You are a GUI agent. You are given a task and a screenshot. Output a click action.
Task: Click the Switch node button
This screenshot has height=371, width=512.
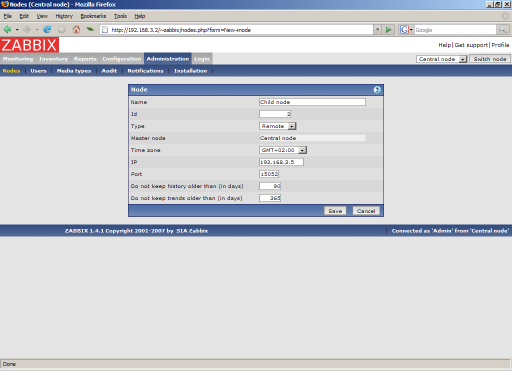coord(490,59)
